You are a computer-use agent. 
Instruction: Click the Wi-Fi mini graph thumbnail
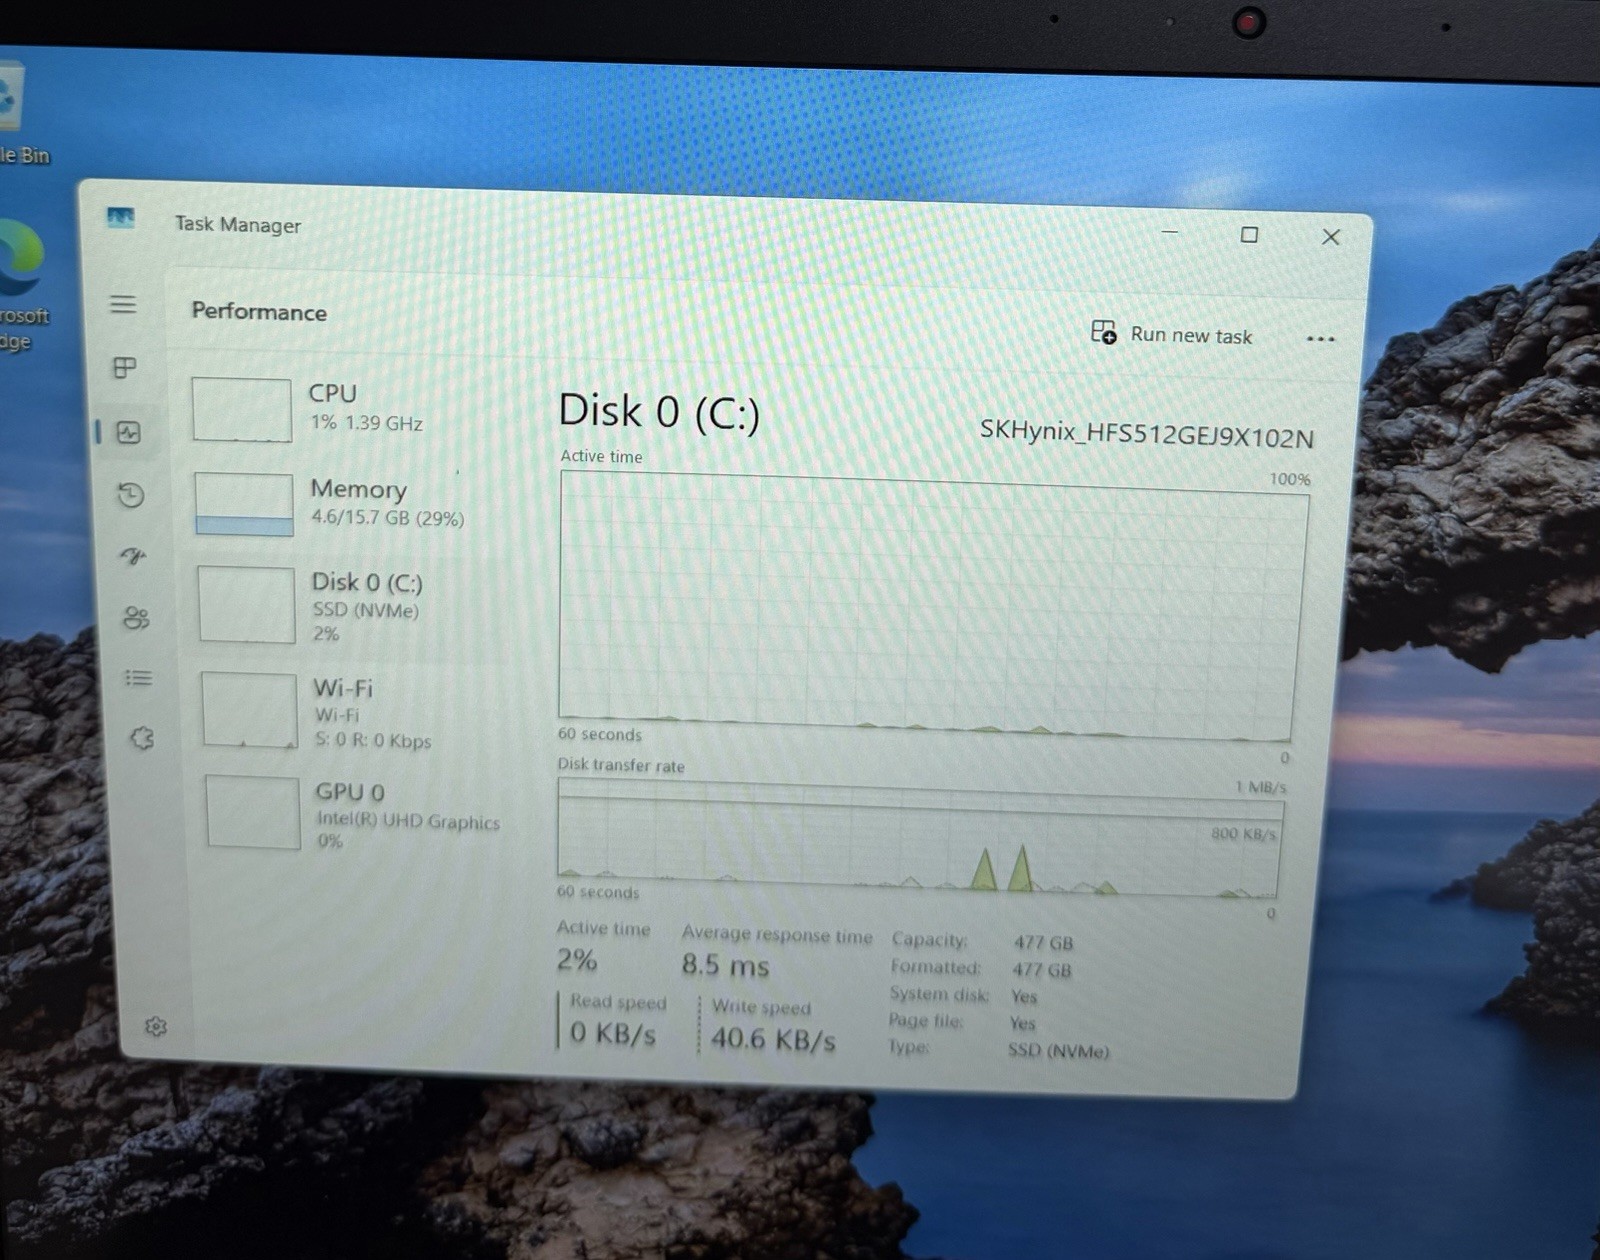[x=250, y=710]
